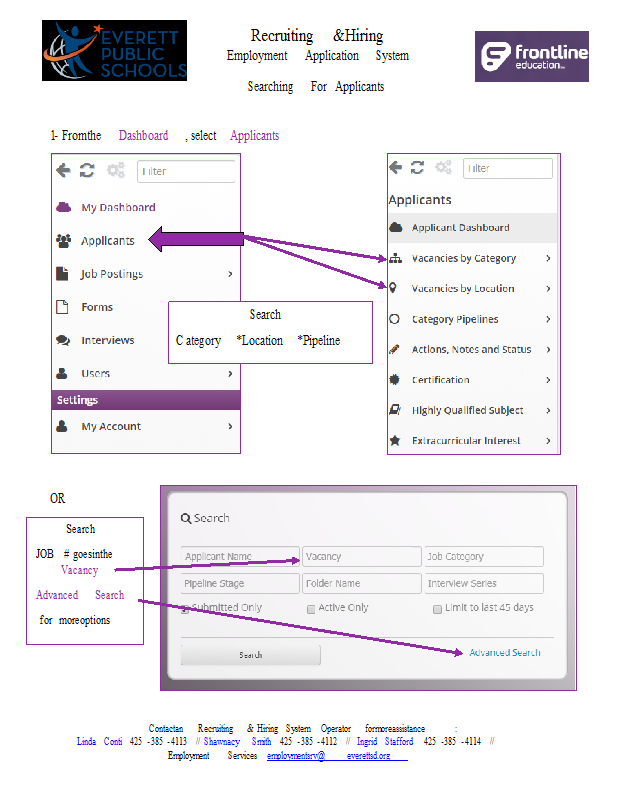Image resolution: width=618 pixels, height=800 pixels.
Task: Expand Highly Qualified Subject chevron
Action: coord(548,410)
